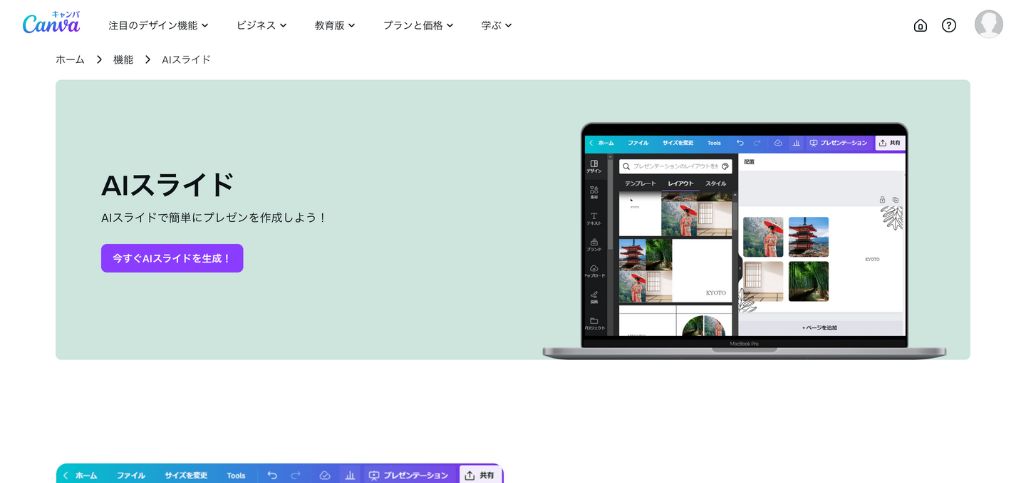Switch to the スタイル tab
The image size is (1026, 483).
tap(716, 184)
